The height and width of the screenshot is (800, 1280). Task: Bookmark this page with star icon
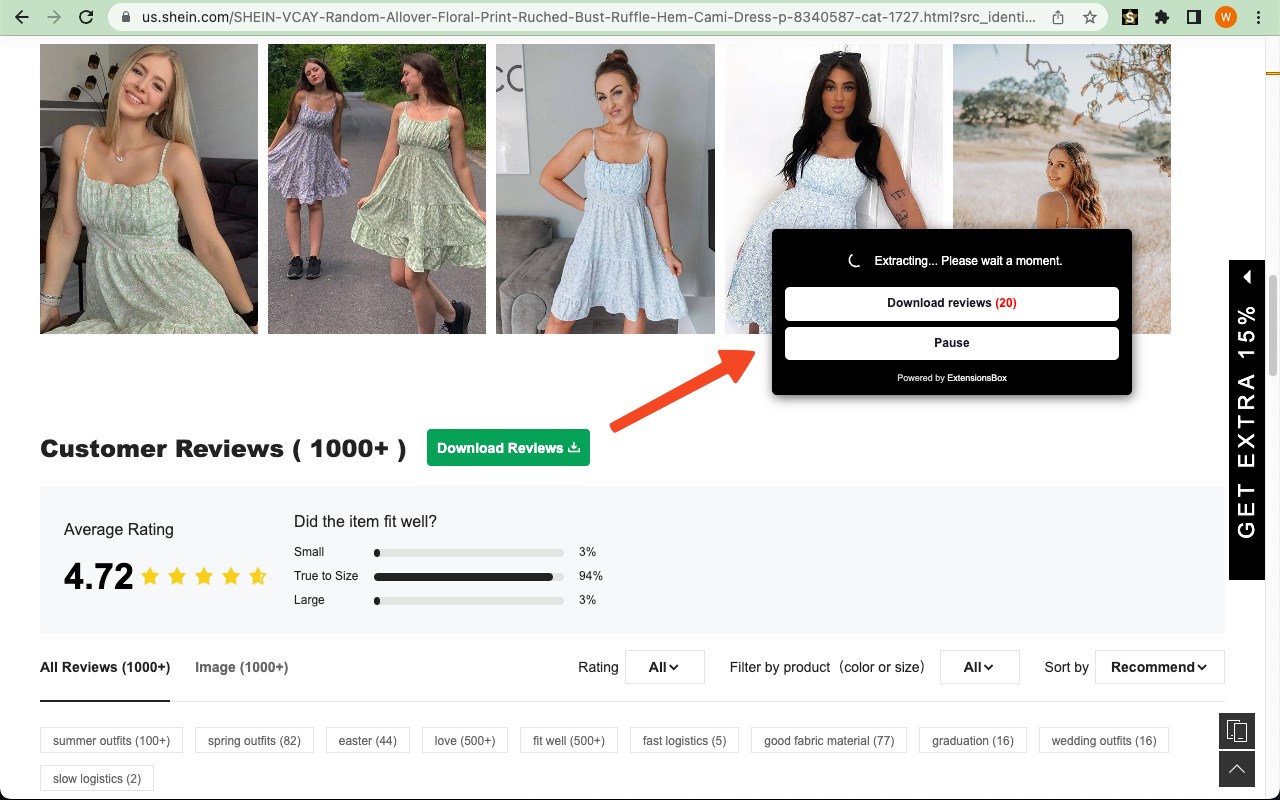(x=1090, y=17)
